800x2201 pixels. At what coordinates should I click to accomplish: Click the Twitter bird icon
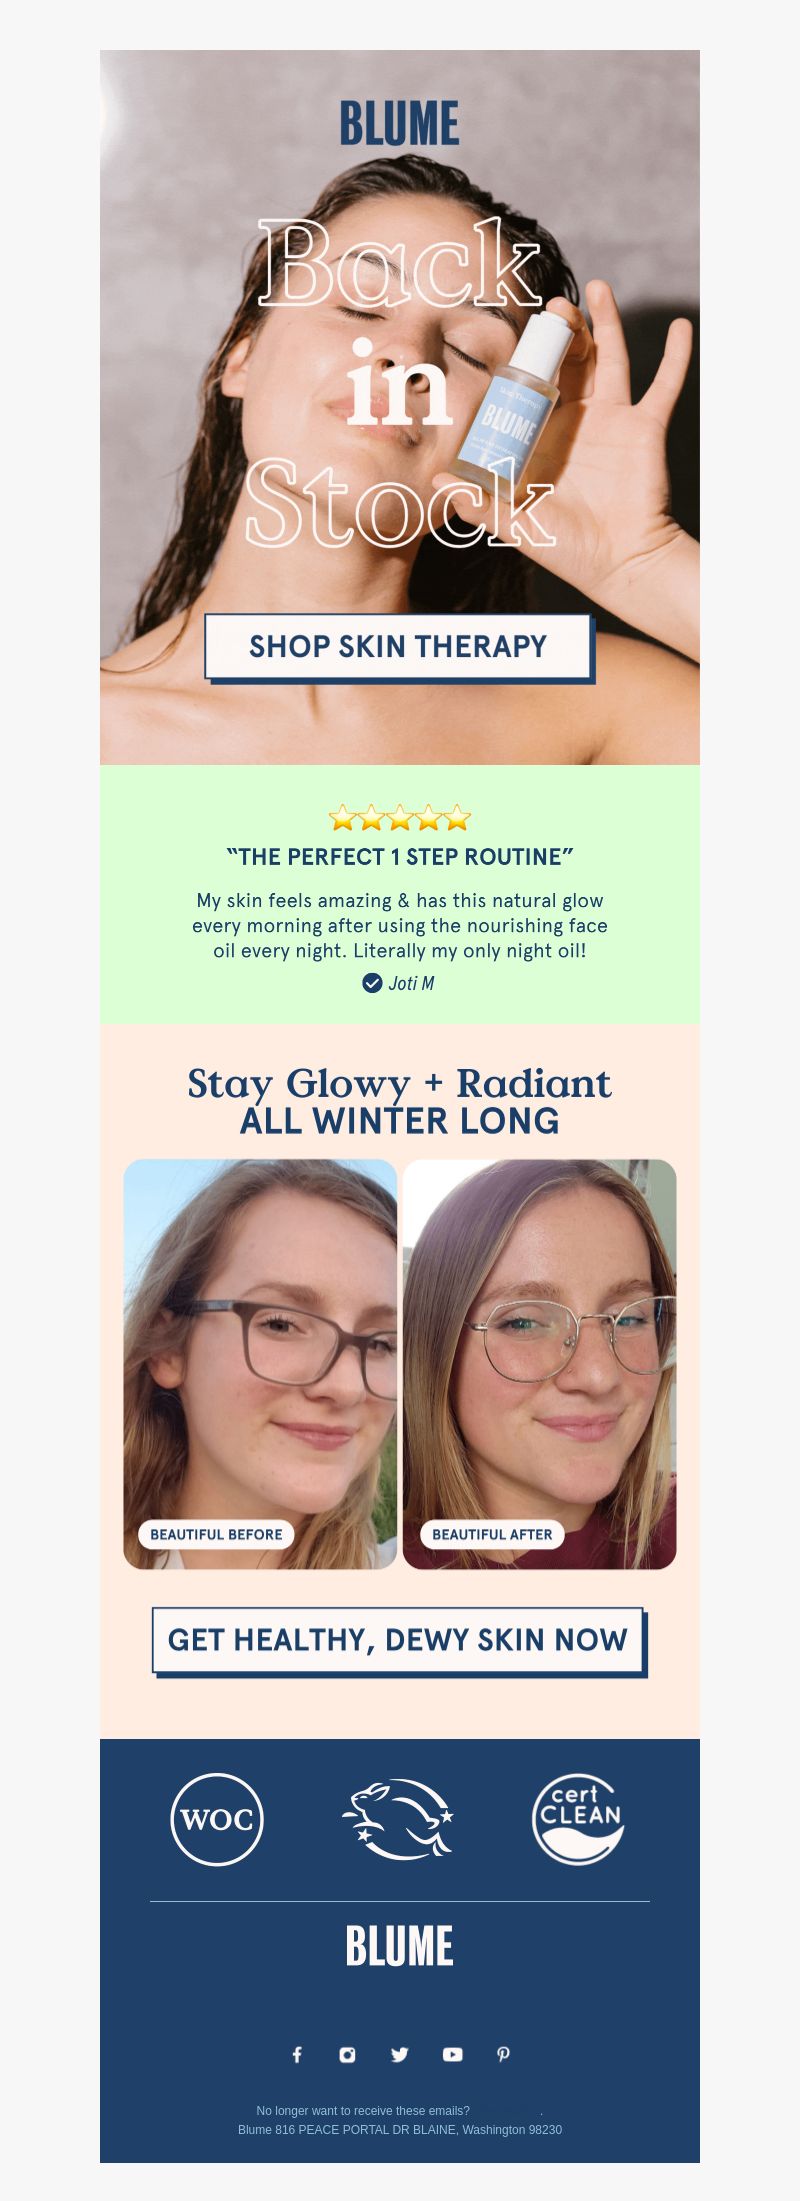pyautogui.click(x=400, y=2054)
